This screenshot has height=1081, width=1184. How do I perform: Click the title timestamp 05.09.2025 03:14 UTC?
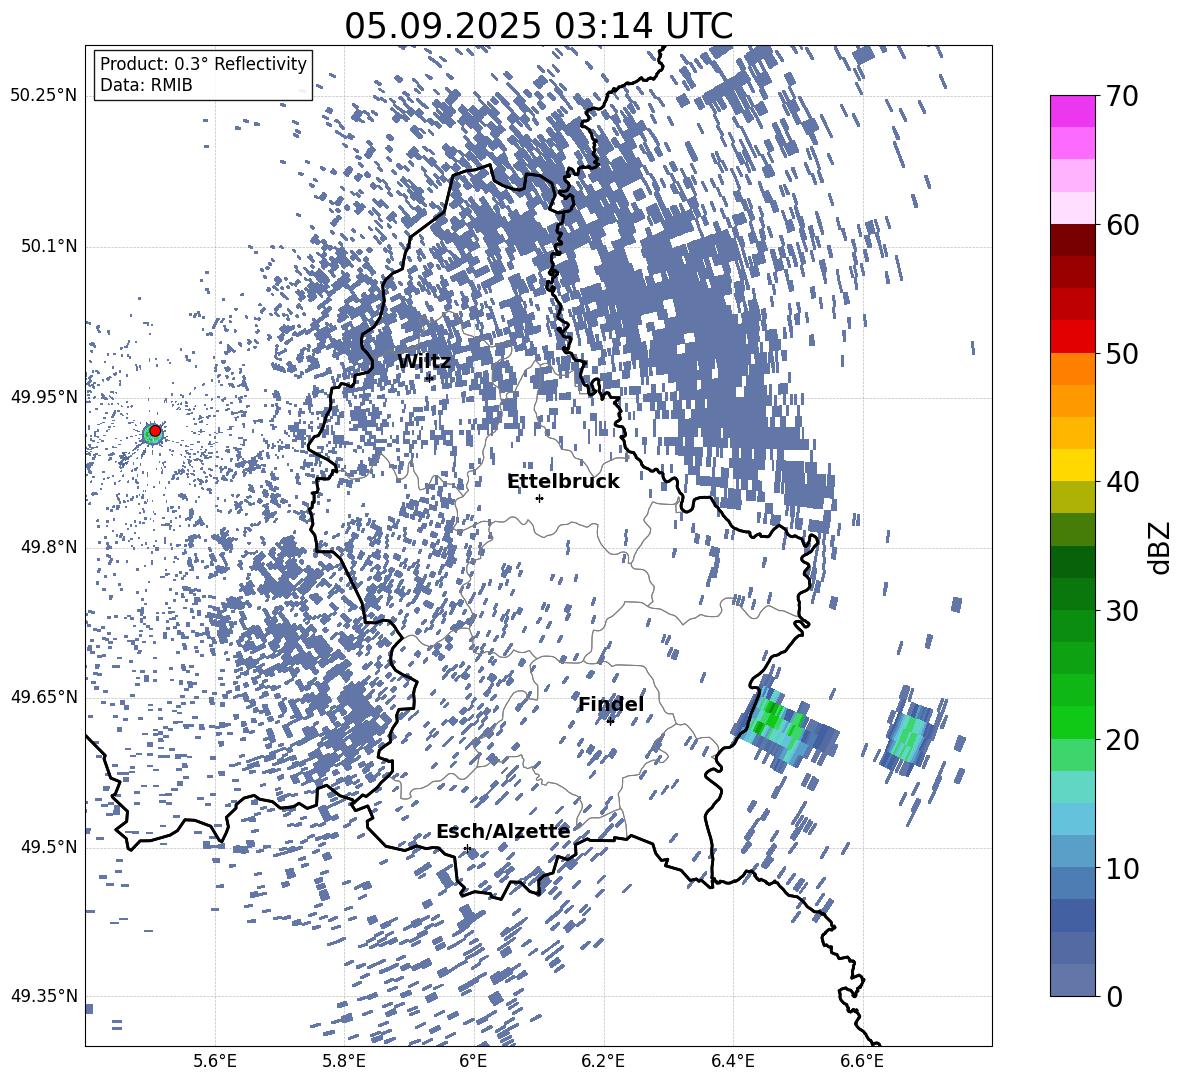pyautogui.click(x=538, y=26)
